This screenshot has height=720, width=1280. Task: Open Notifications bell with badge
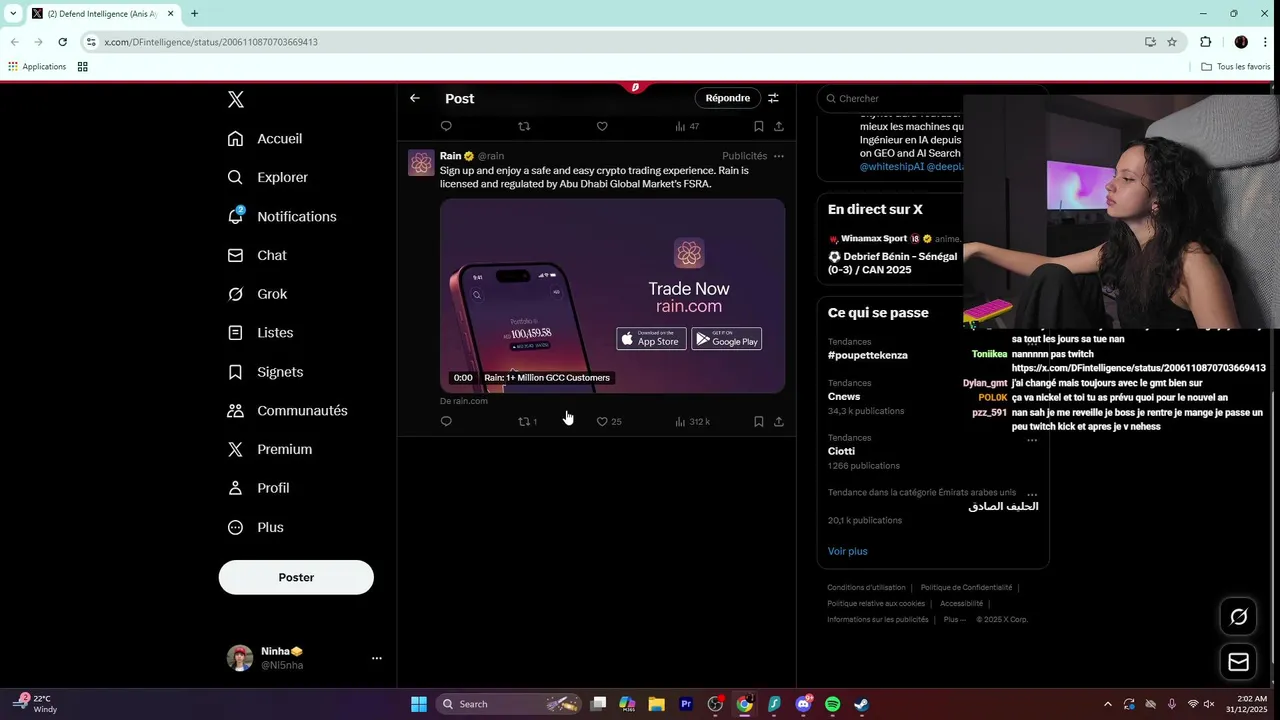point(282,216)
